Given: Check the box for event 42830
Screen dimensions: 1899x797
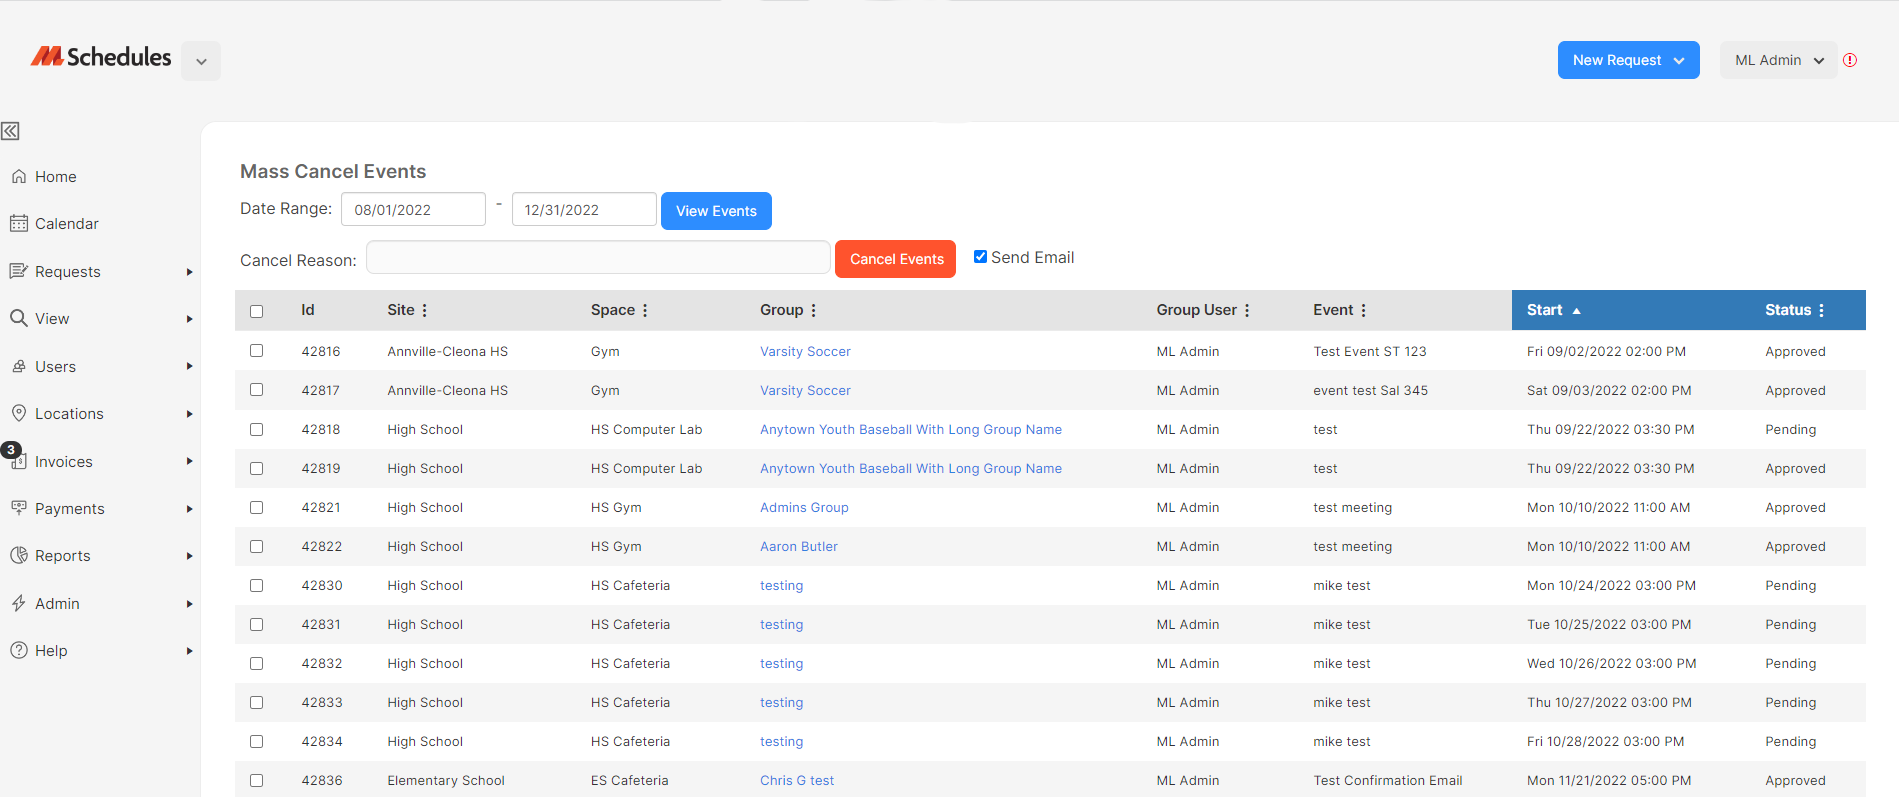Looking at the screenshot, I should tap(257, 585).
